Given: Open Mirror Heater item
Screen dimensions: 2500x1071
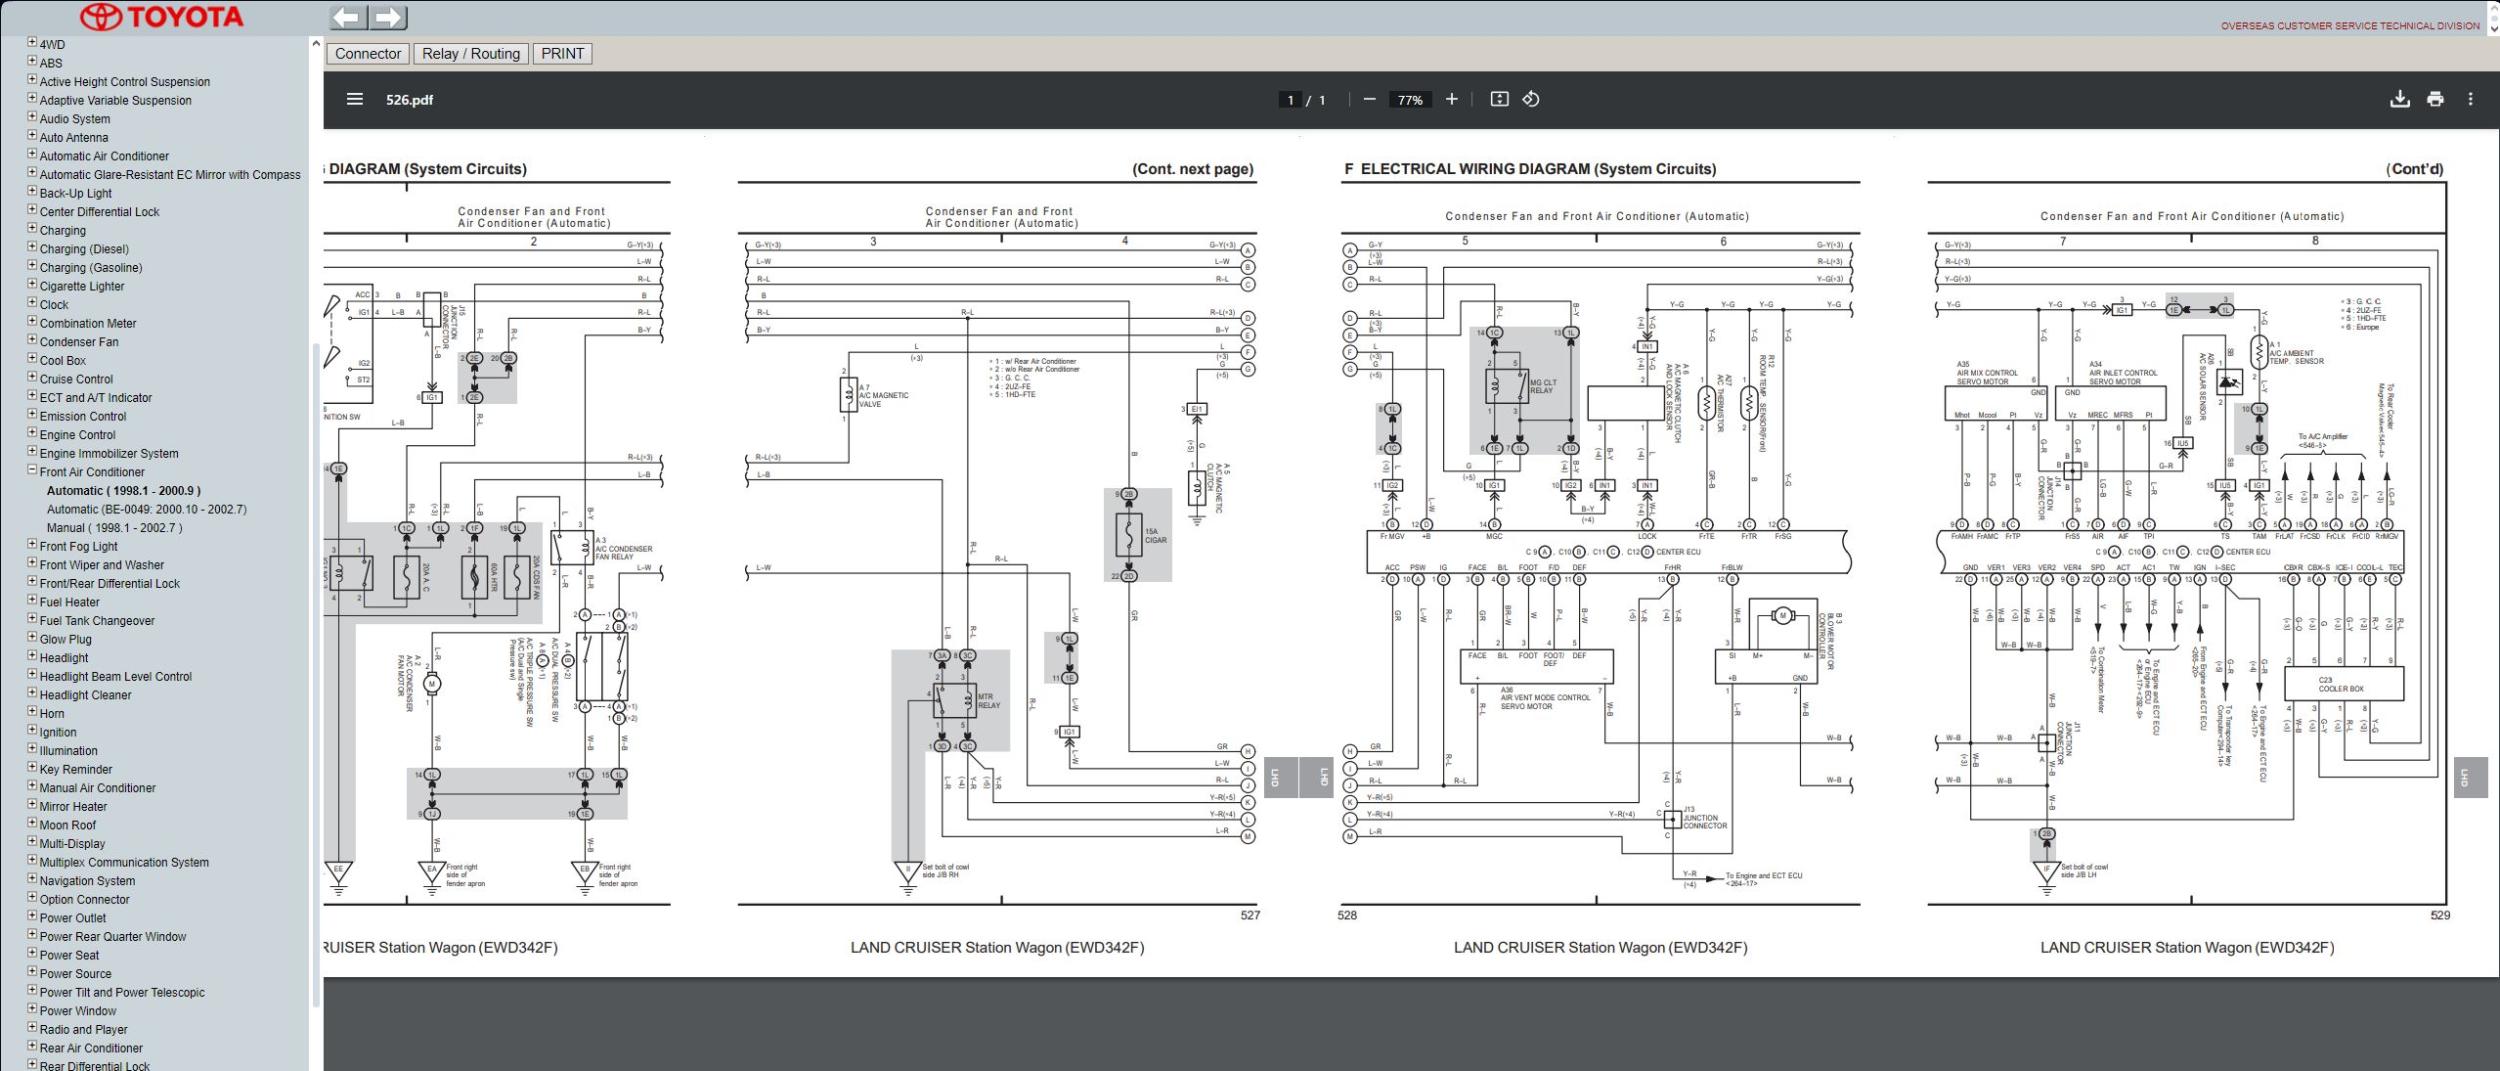Looking at the screenshot, I should pyautogui.click(x=73, y=807).
